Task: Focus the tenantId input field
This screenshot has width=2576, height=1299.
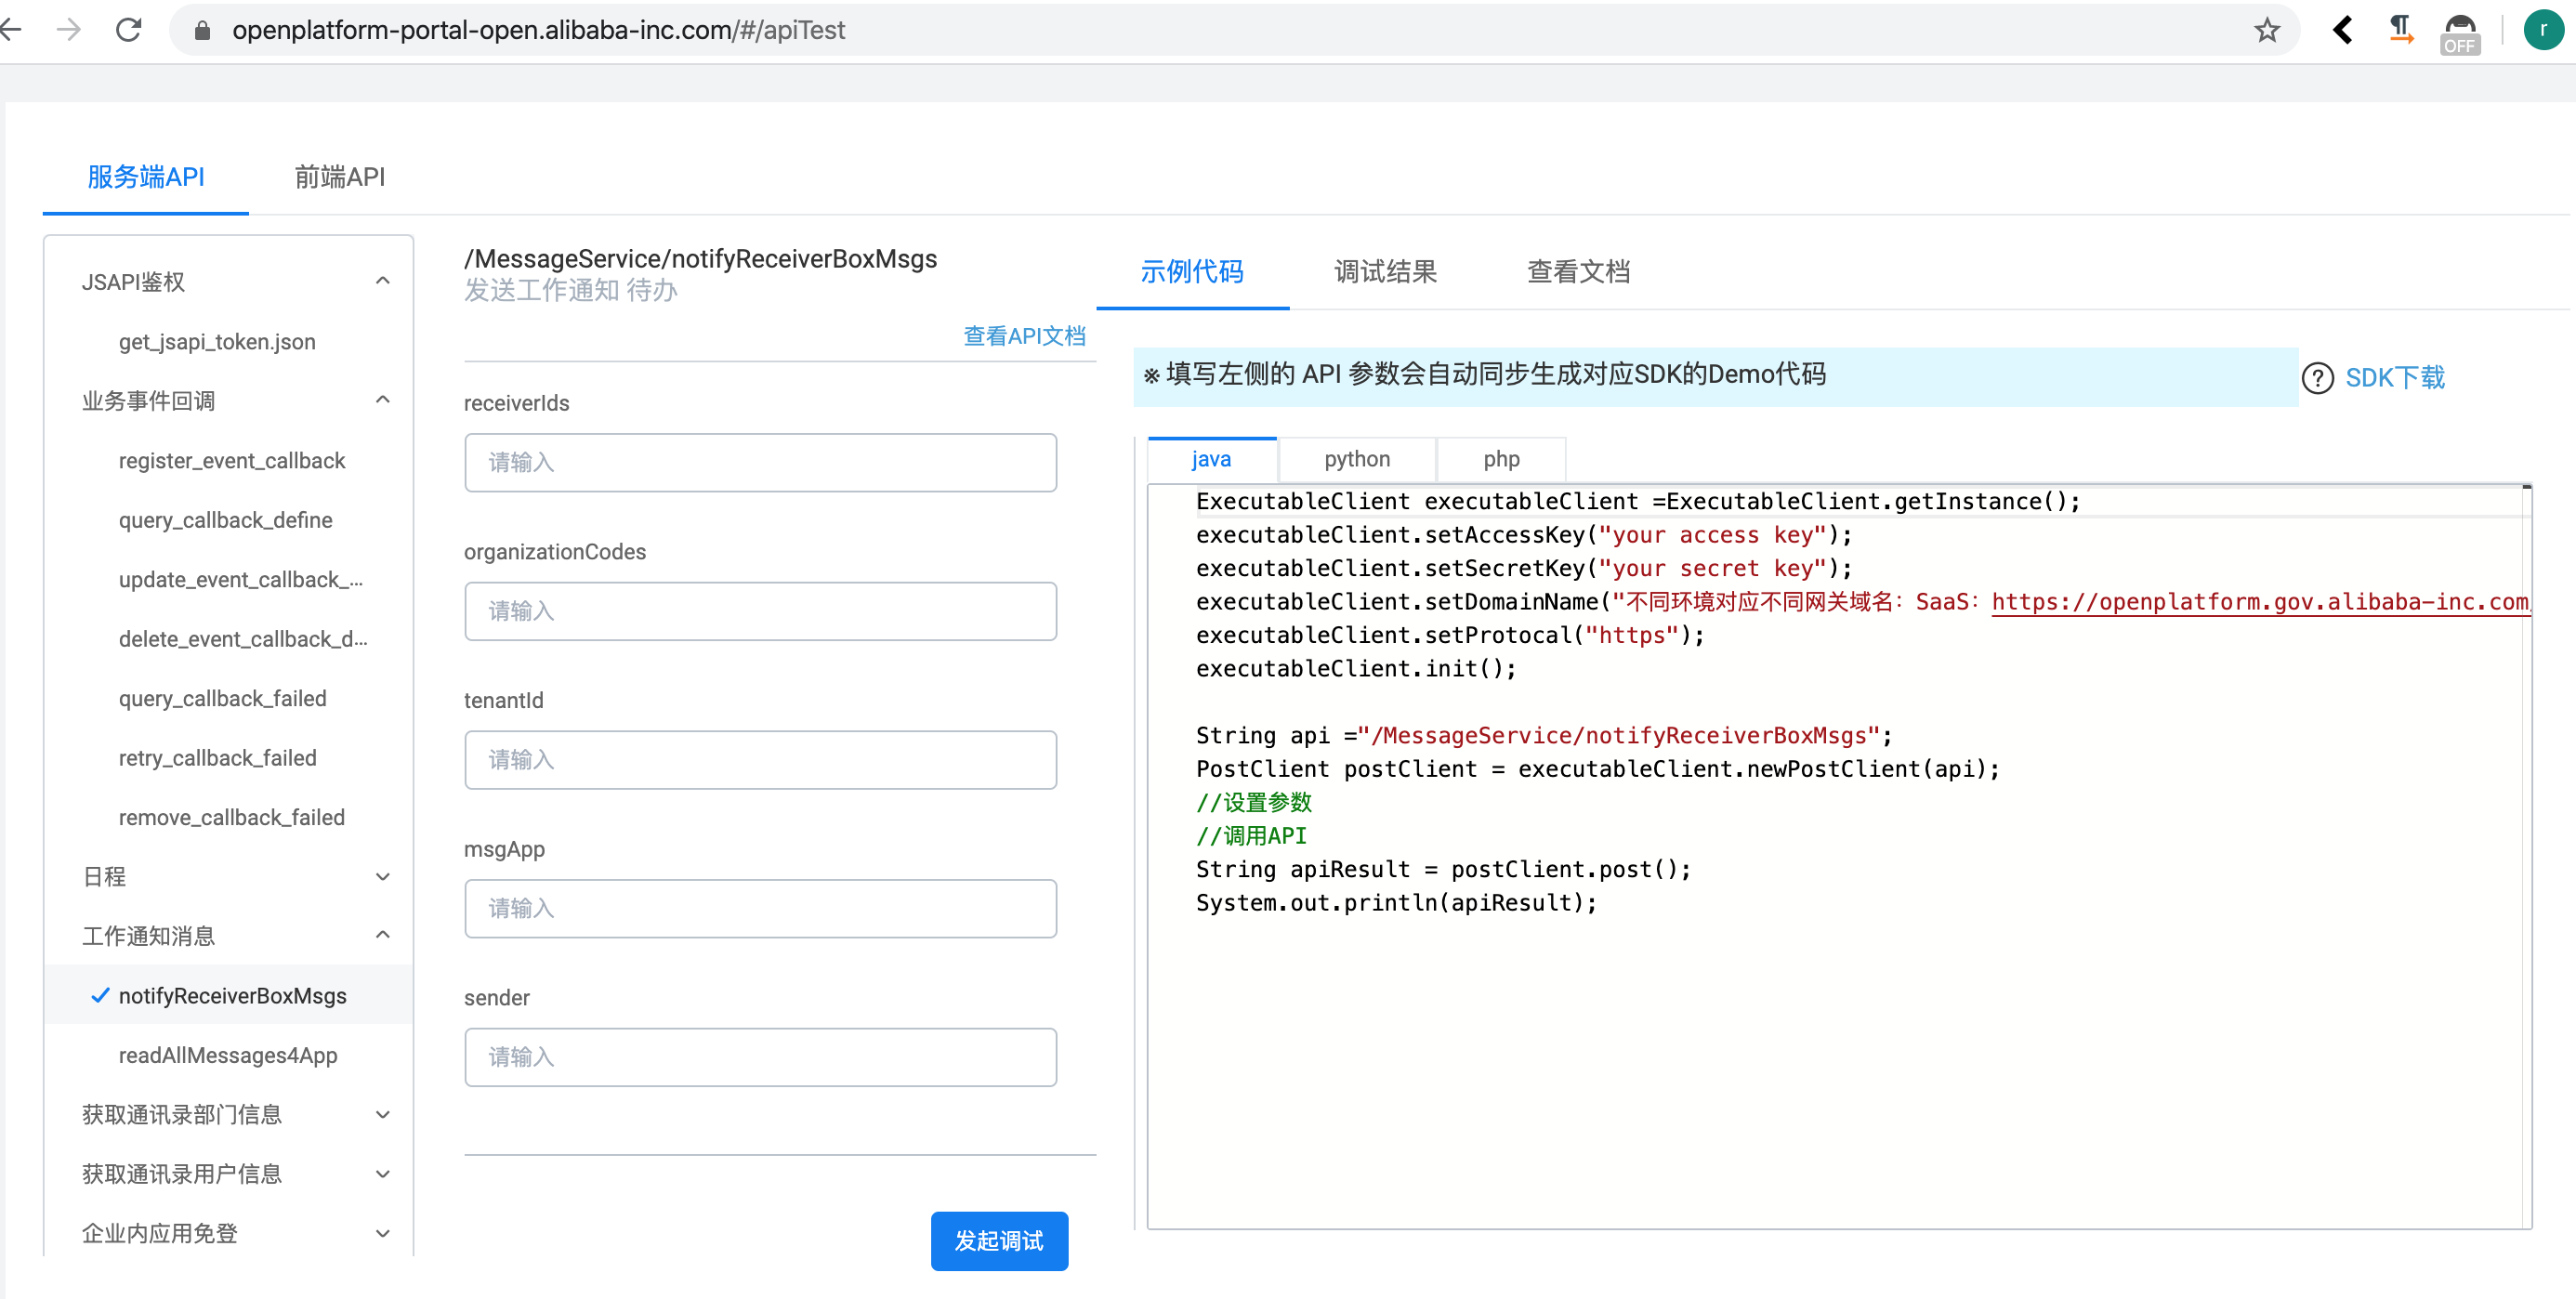Action: [760, 760]
